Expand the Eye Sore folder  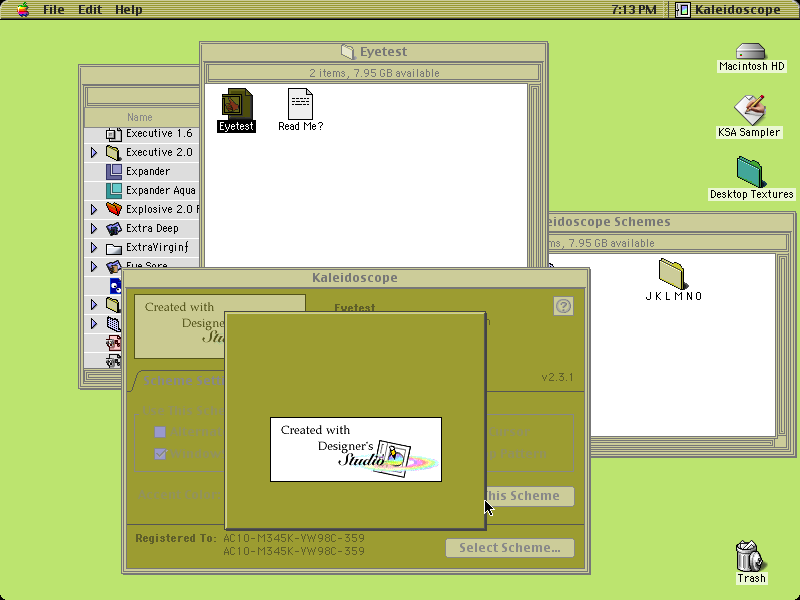click(x=94, y=266)
